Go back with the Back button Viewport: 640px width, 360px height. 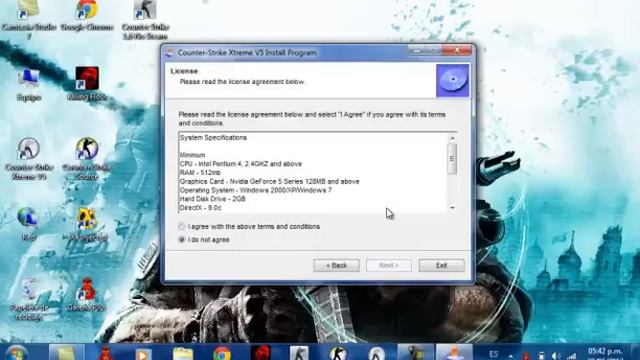tap(336, 265)
